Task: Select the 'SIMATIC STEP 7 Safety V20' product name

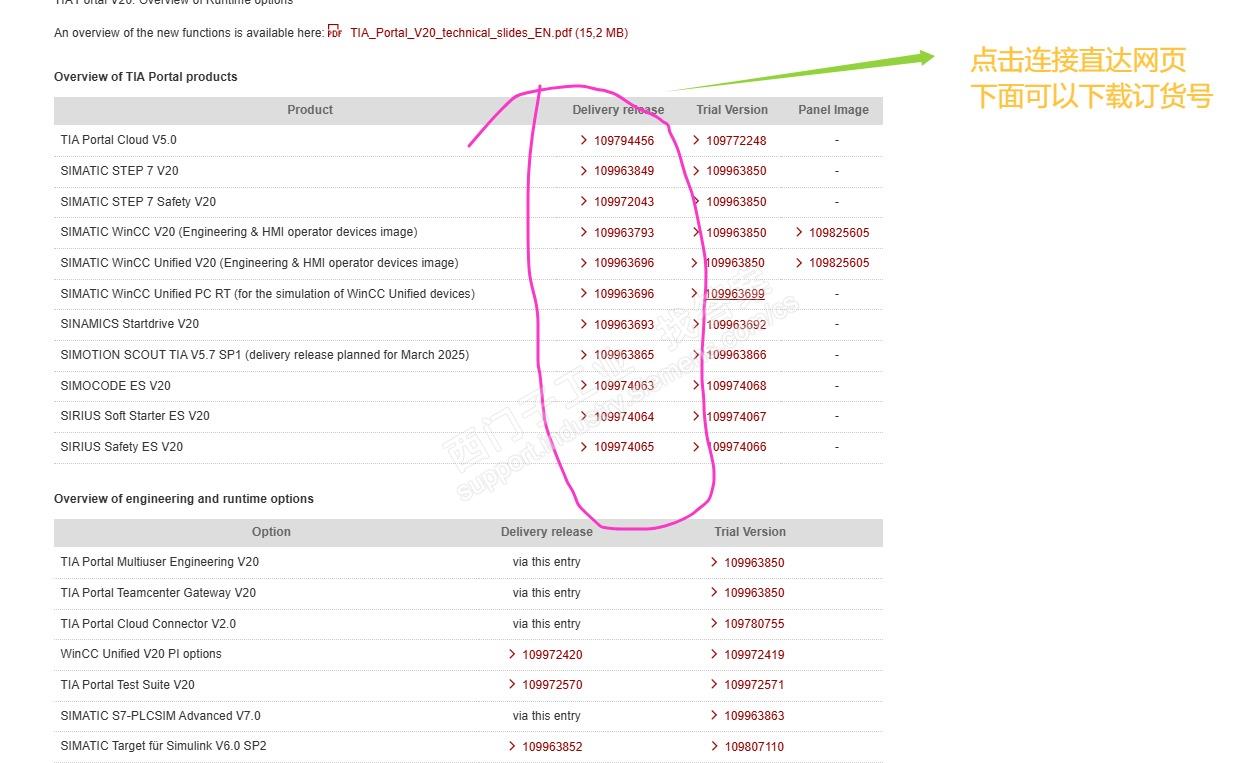Action: click(x=138, y=202)
